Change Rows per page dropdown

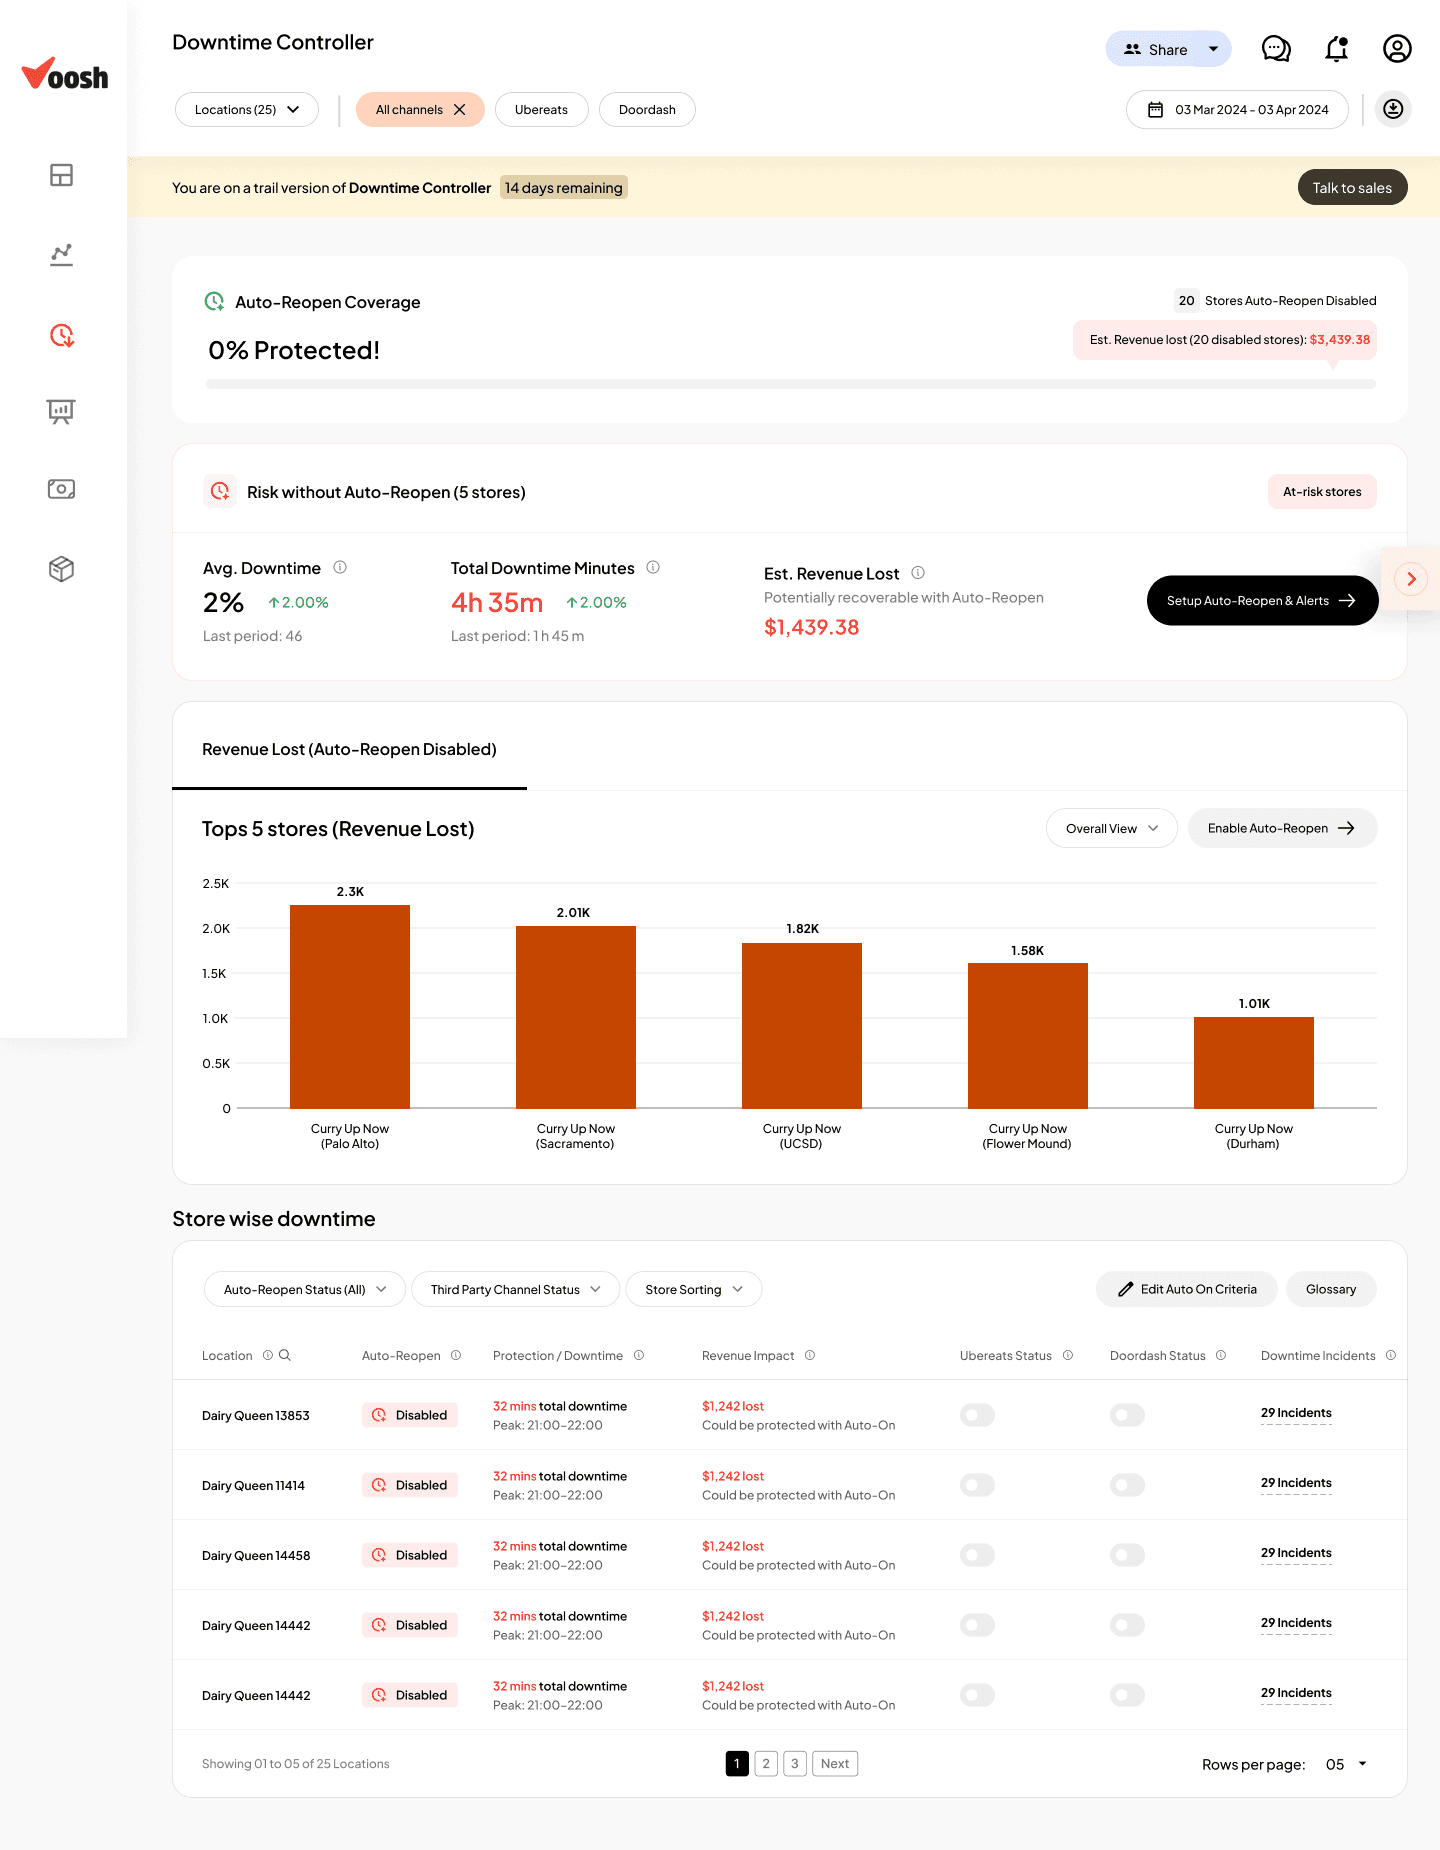point(1346,1764)
